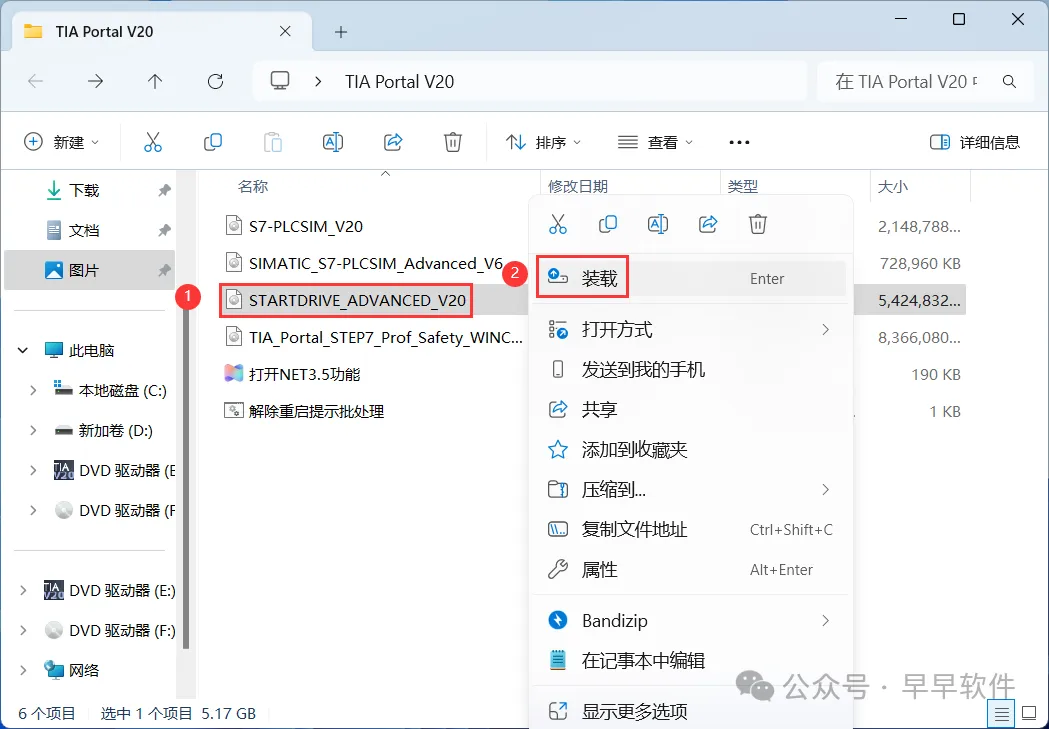Click the Cut icon in the toolbar
Viewport: 1049px width, 729px height.
click(x=153, y=142)
